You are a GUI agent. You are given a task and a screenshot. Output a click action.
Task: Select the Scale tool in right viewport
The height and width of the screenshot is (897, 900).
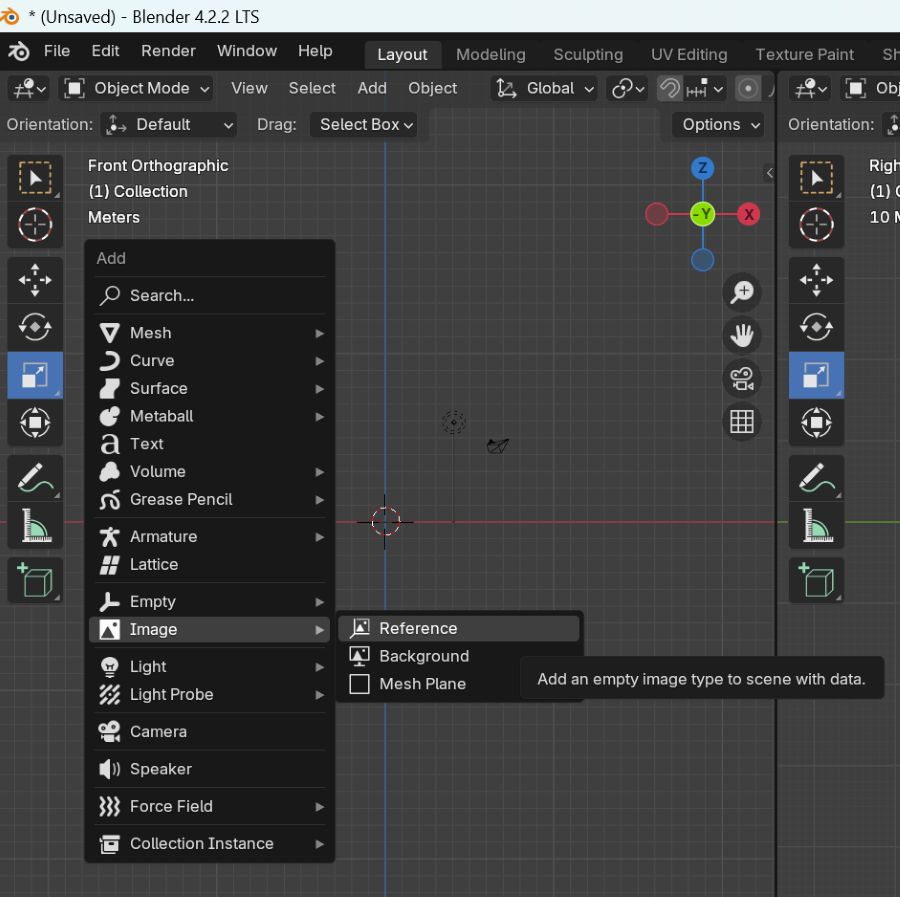point(816,375)
